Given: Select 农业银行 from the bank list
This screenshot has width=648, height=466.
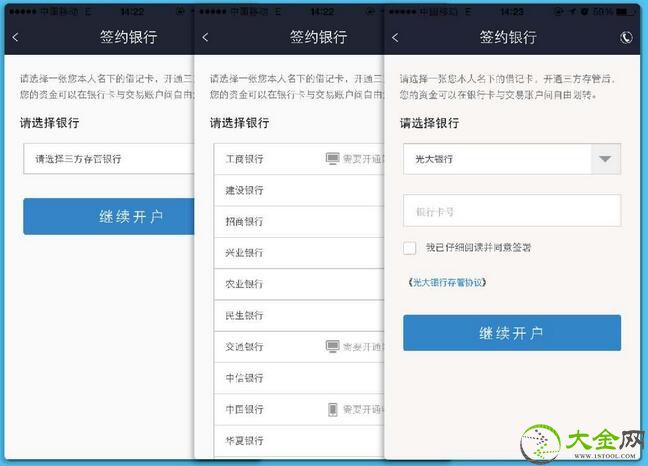Looking at the screenshot, I should (299, 284).
